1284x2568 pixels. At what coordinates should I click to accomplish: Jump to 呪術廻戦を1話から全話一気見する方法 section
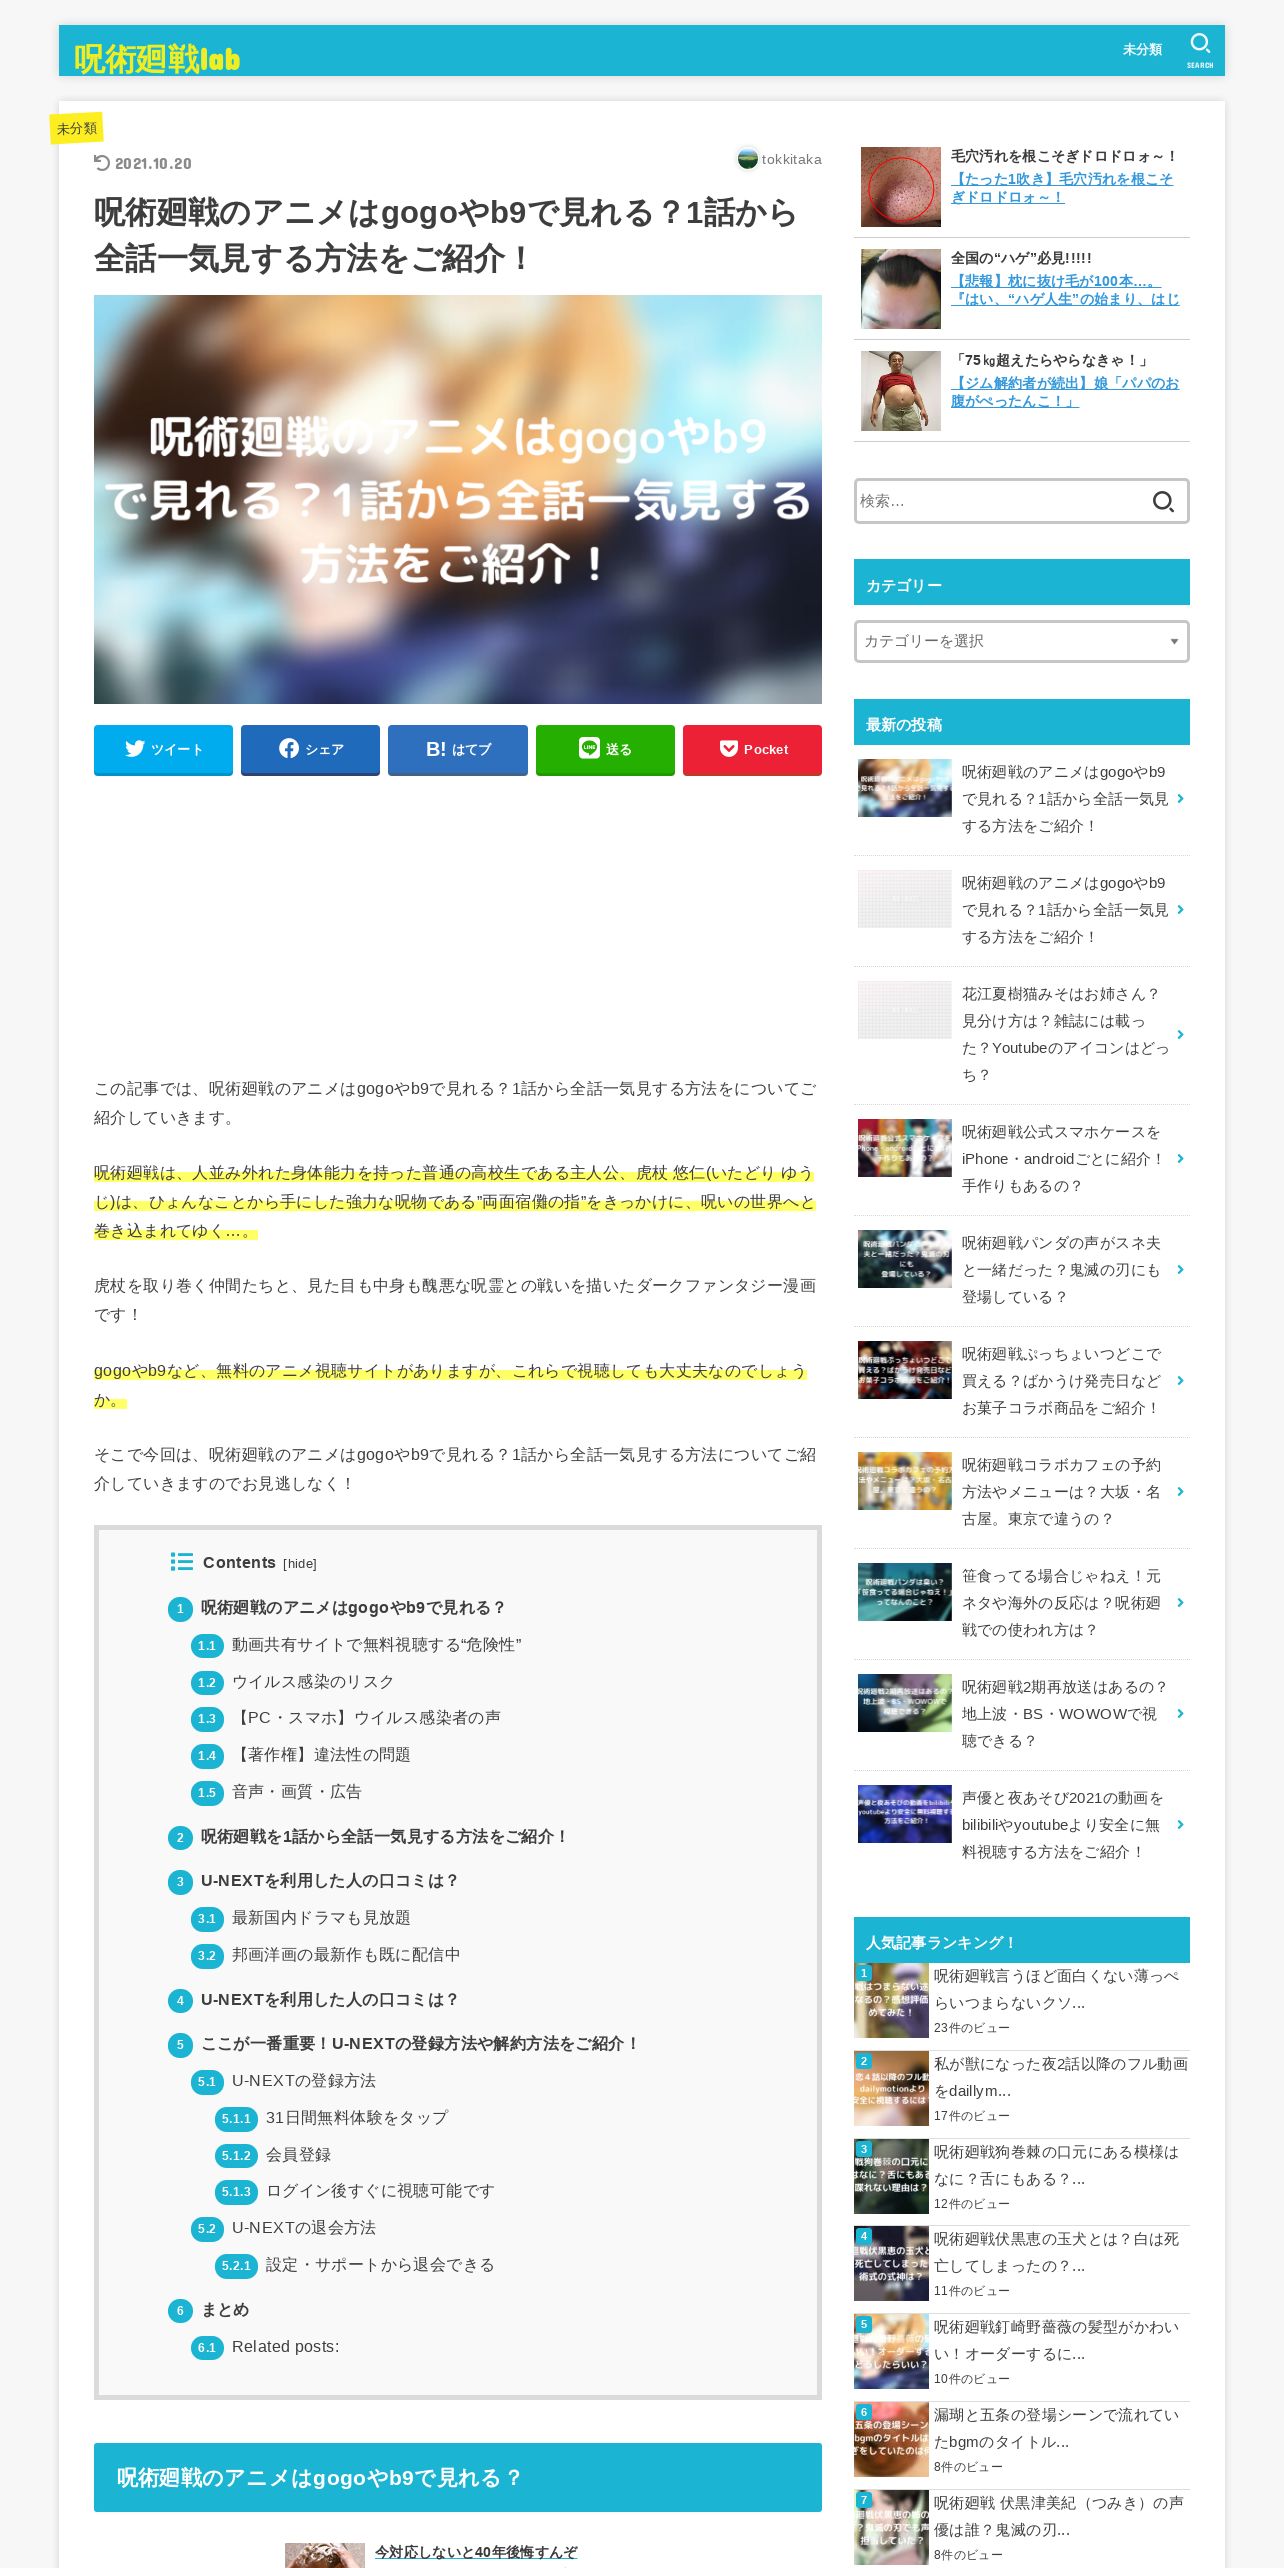click(x=385, y=1836)
